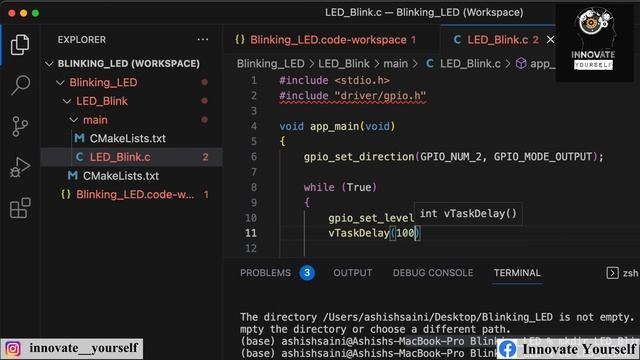Click the 'int vTaskDelay()' signature hint
This screenshot has width=640, height=360.
tap(468, 213)
